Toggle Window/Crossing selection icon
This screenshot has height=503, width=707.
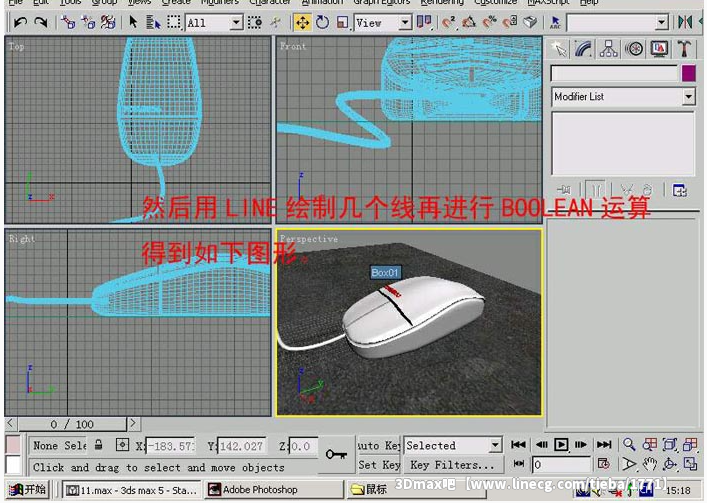255,22
